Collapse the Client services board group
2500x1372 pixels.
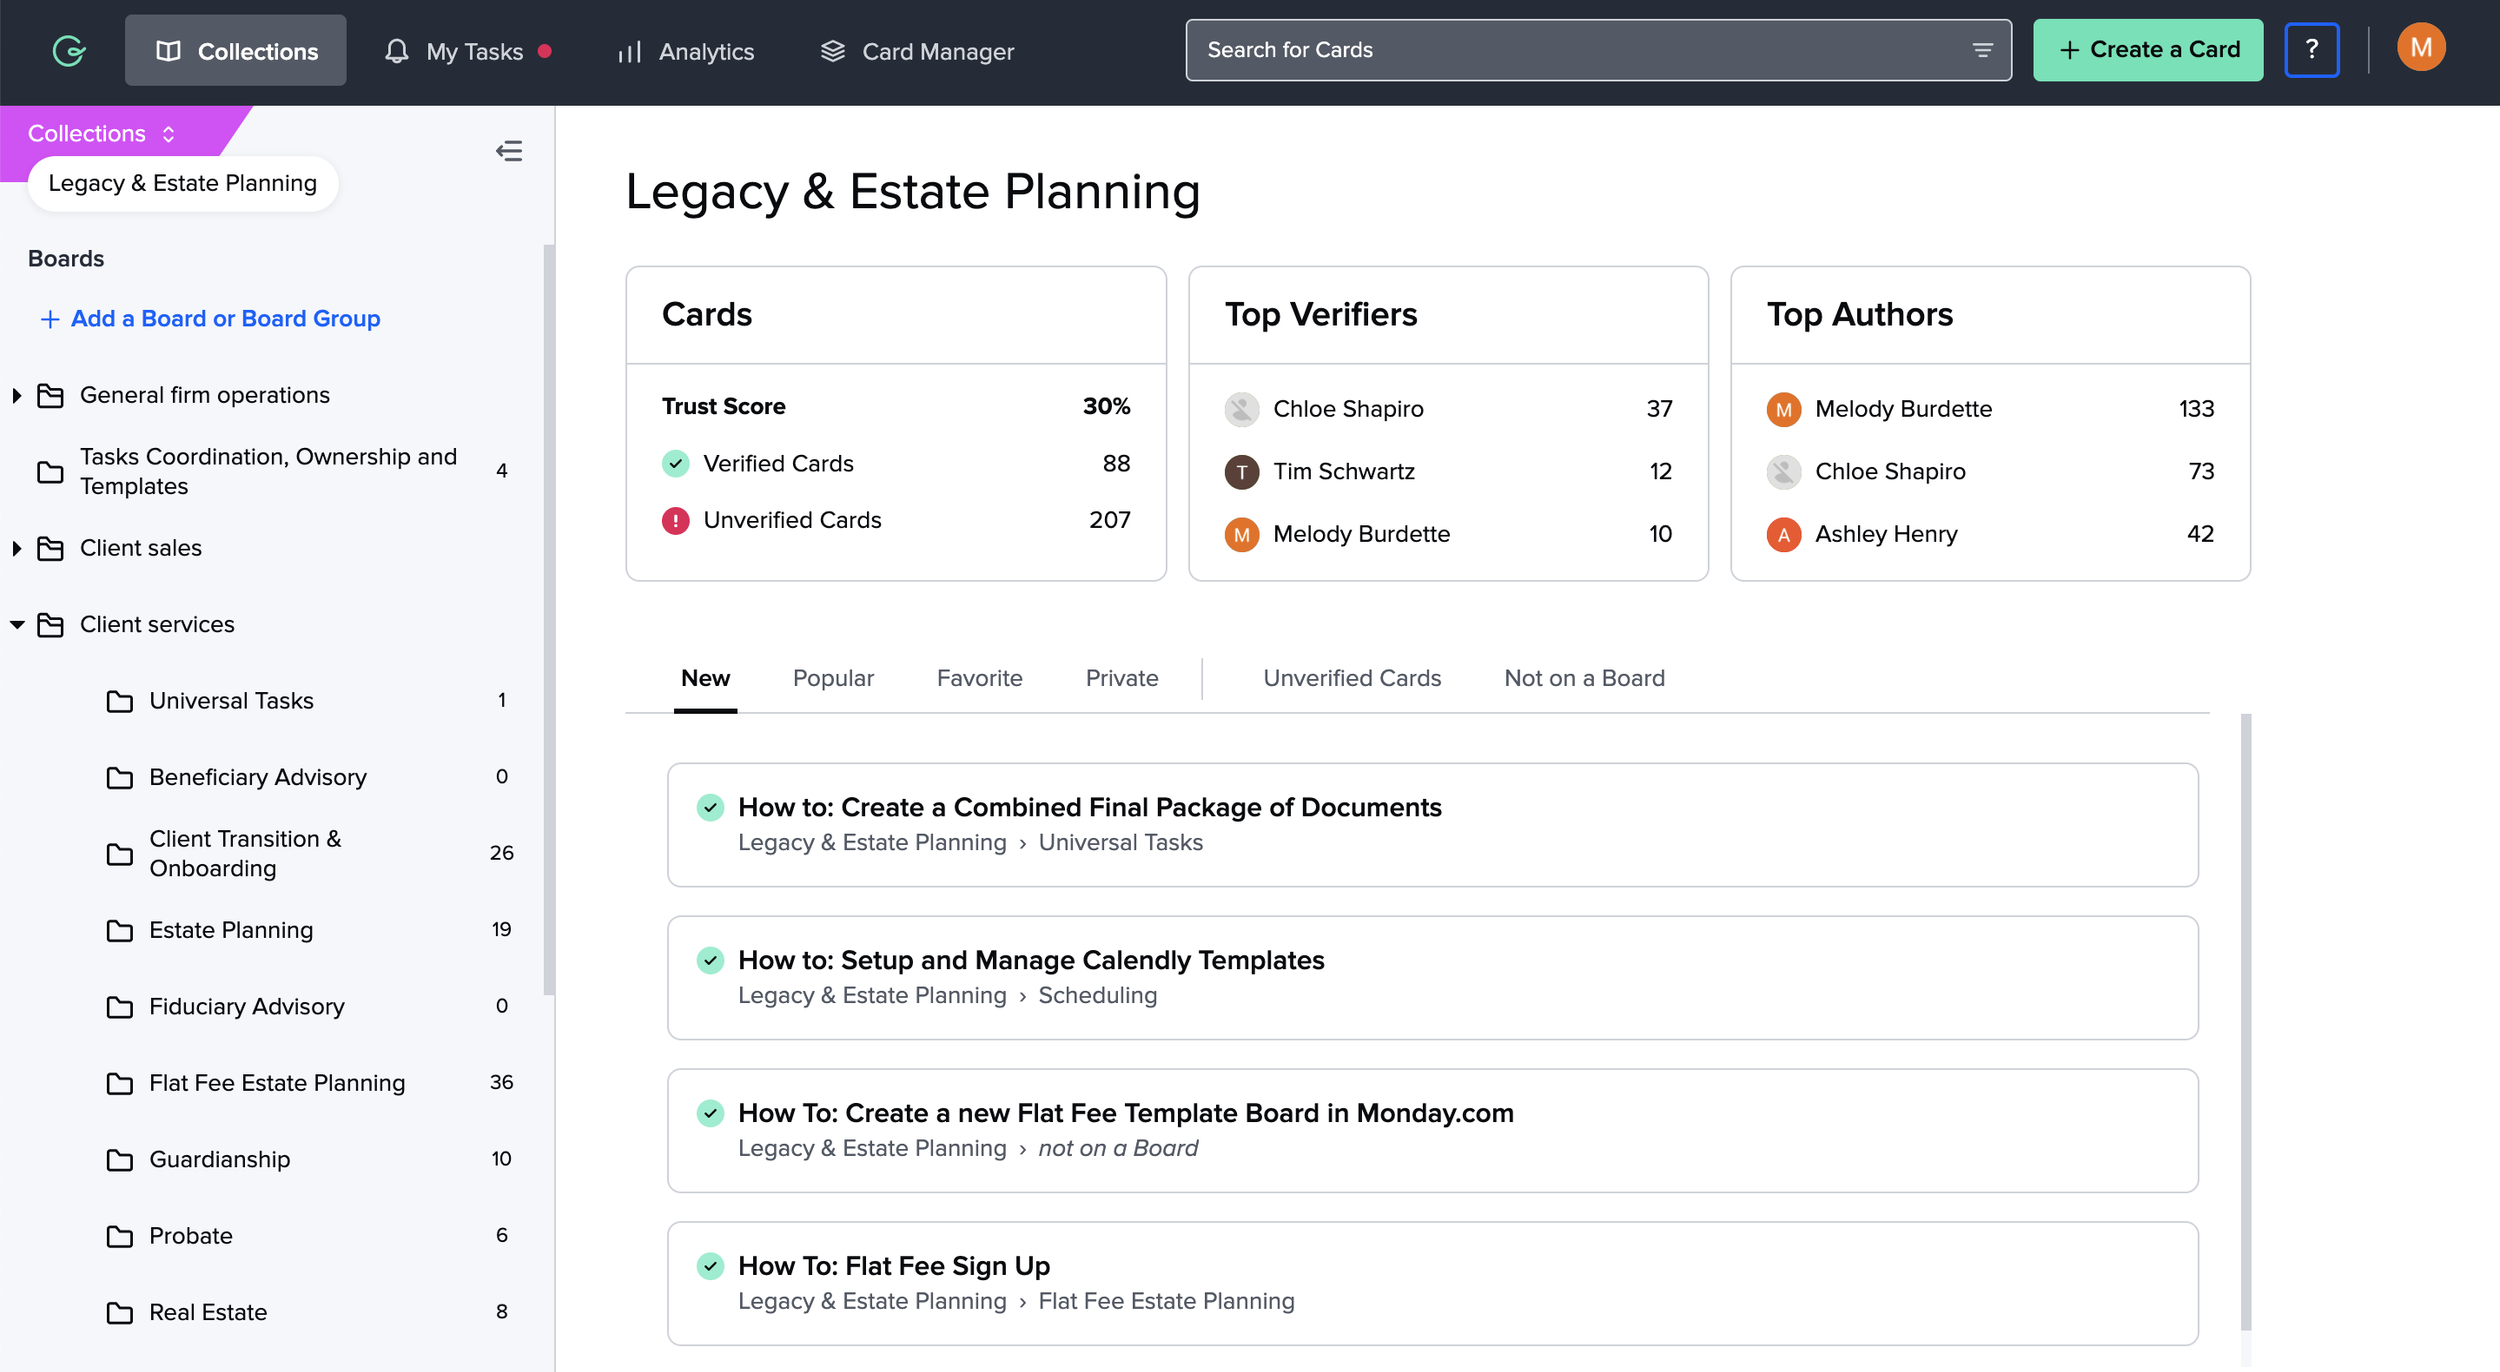(x=17, y=624)
